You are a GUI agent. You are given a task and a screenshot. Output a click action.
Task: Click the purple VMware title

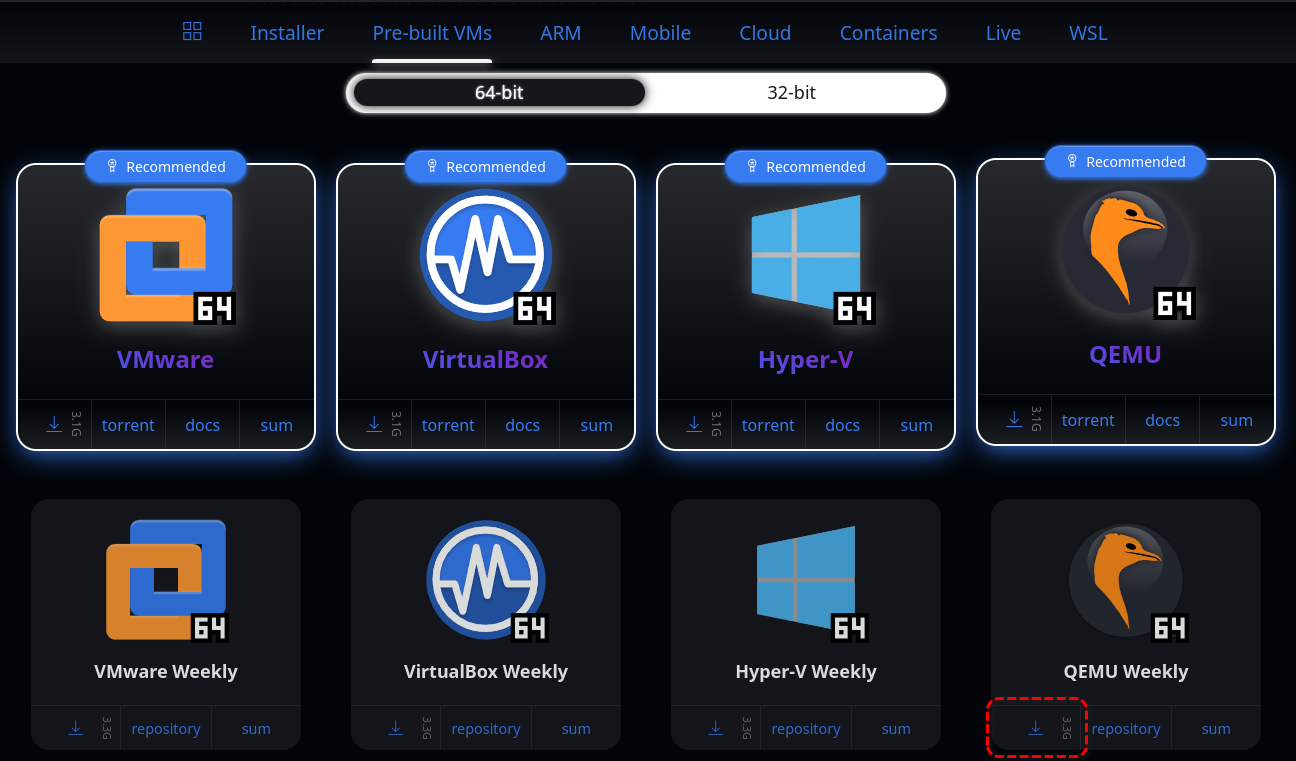pyautogui.click(x=166, y=359)
